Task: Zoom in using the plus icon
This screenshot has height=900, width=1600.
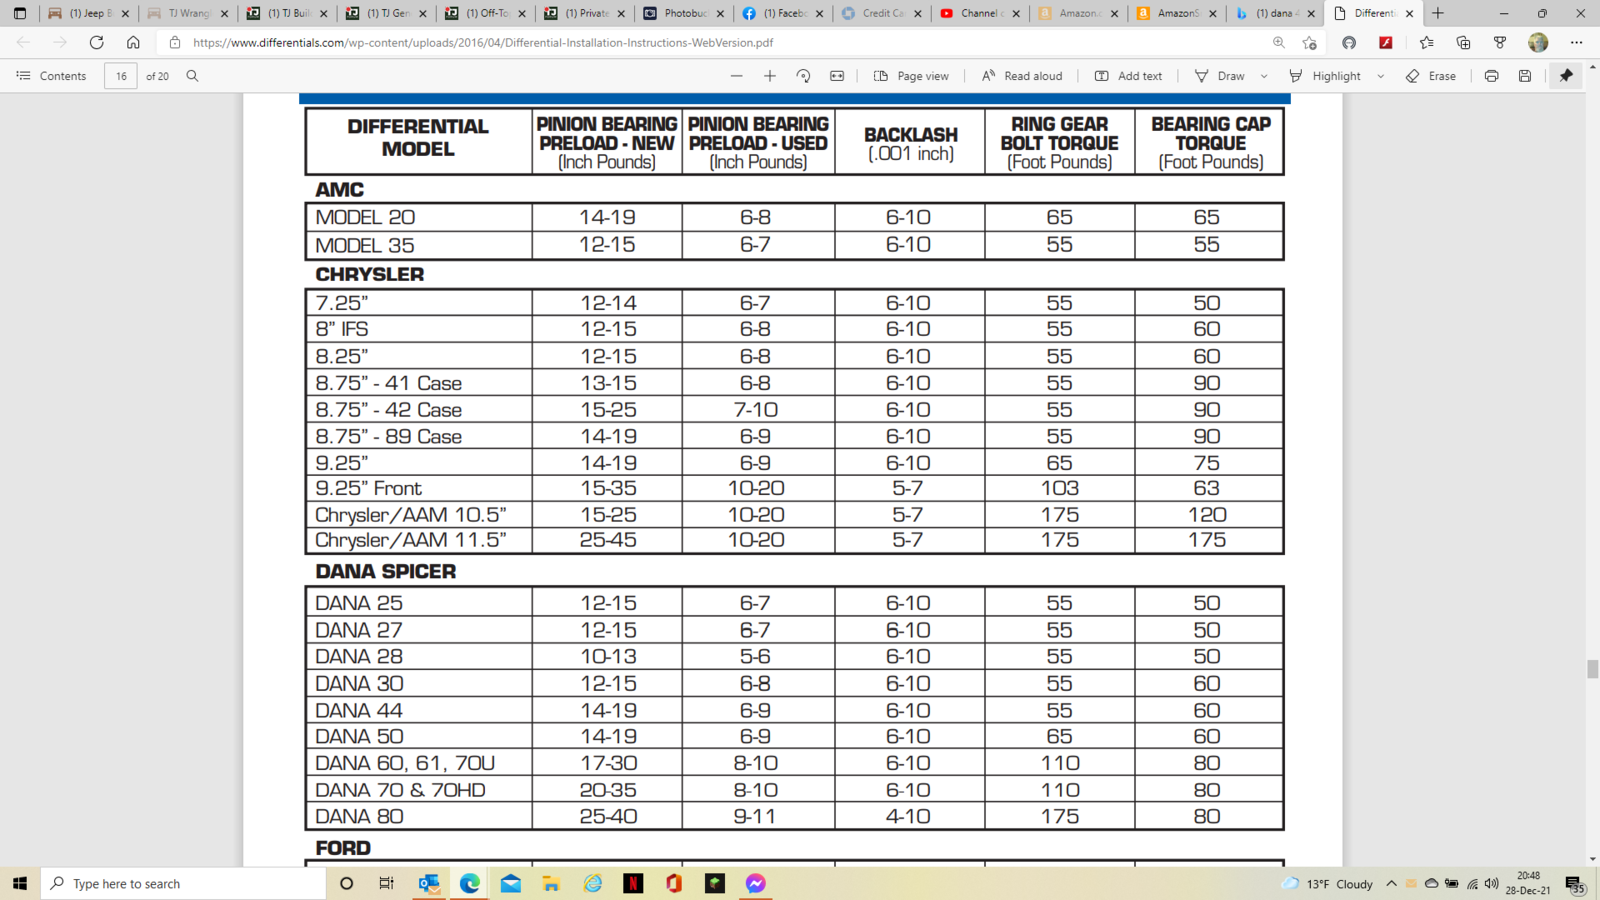Action: click(x=770, y=76)
